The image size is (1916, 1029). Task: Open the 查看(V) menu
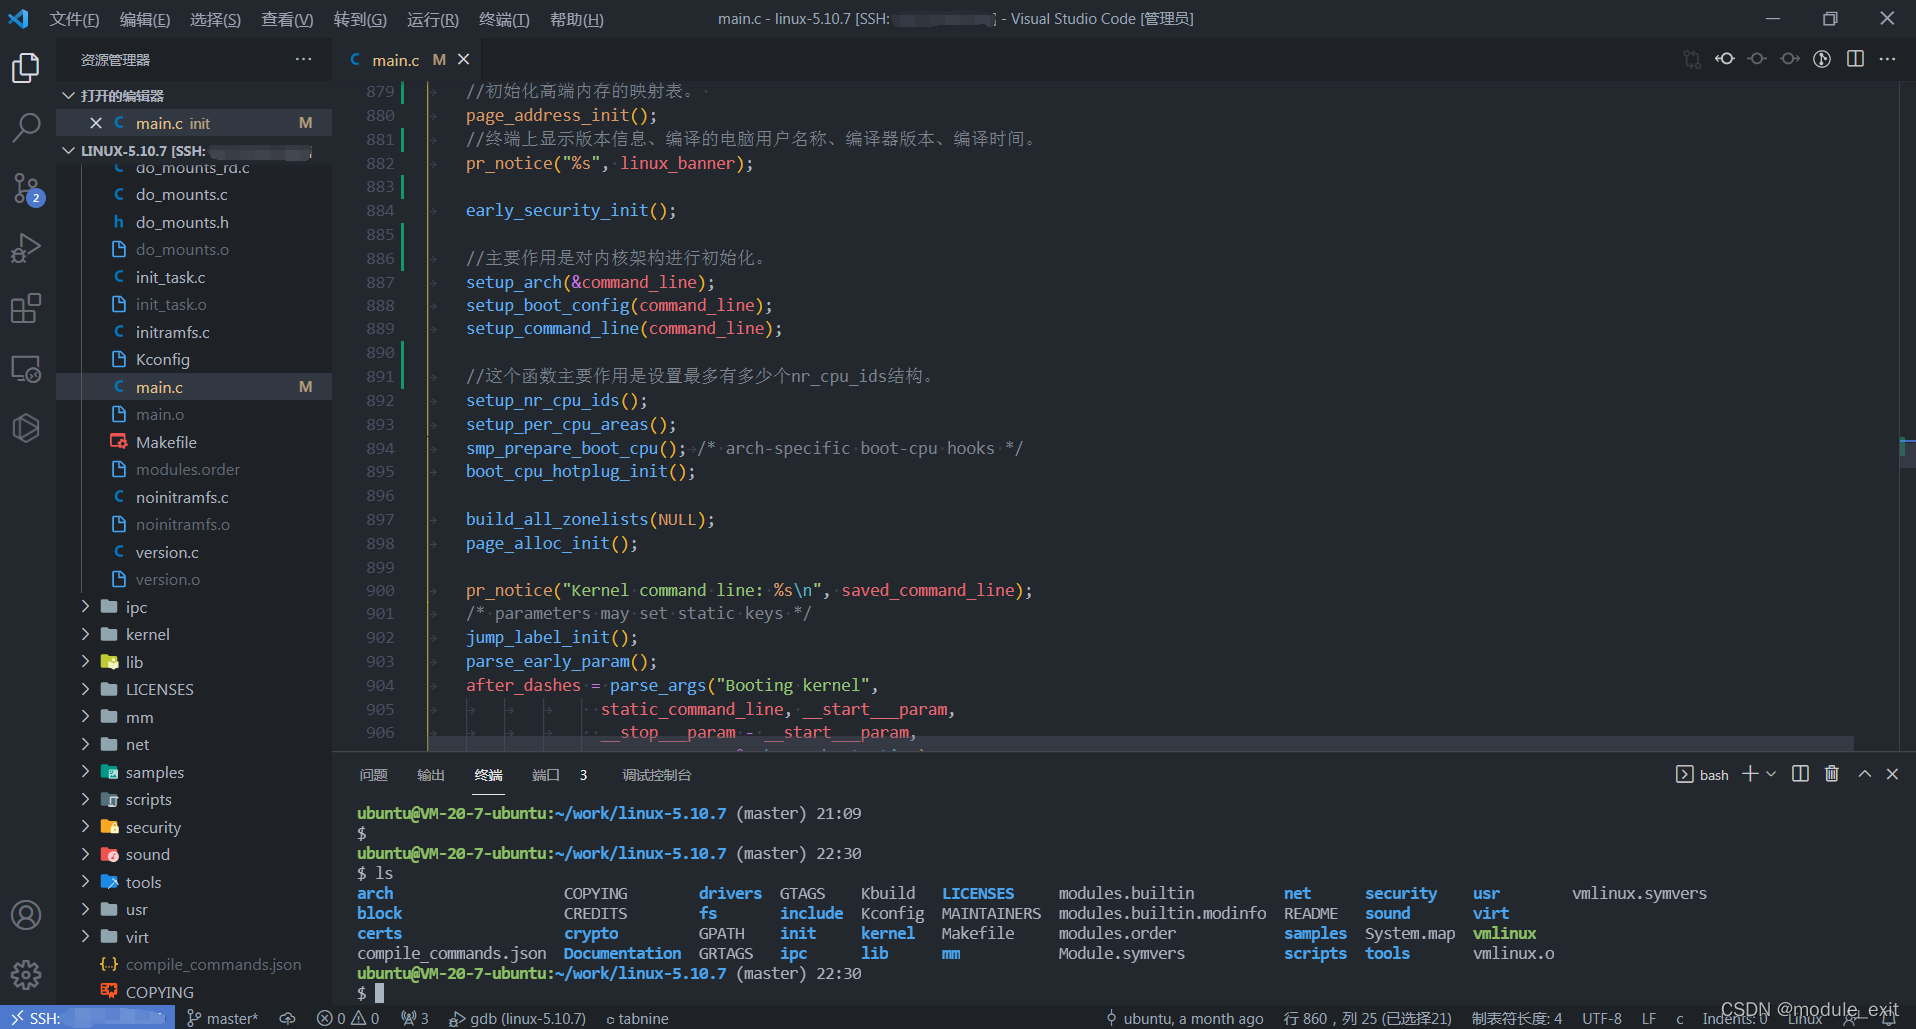[287, 19]
